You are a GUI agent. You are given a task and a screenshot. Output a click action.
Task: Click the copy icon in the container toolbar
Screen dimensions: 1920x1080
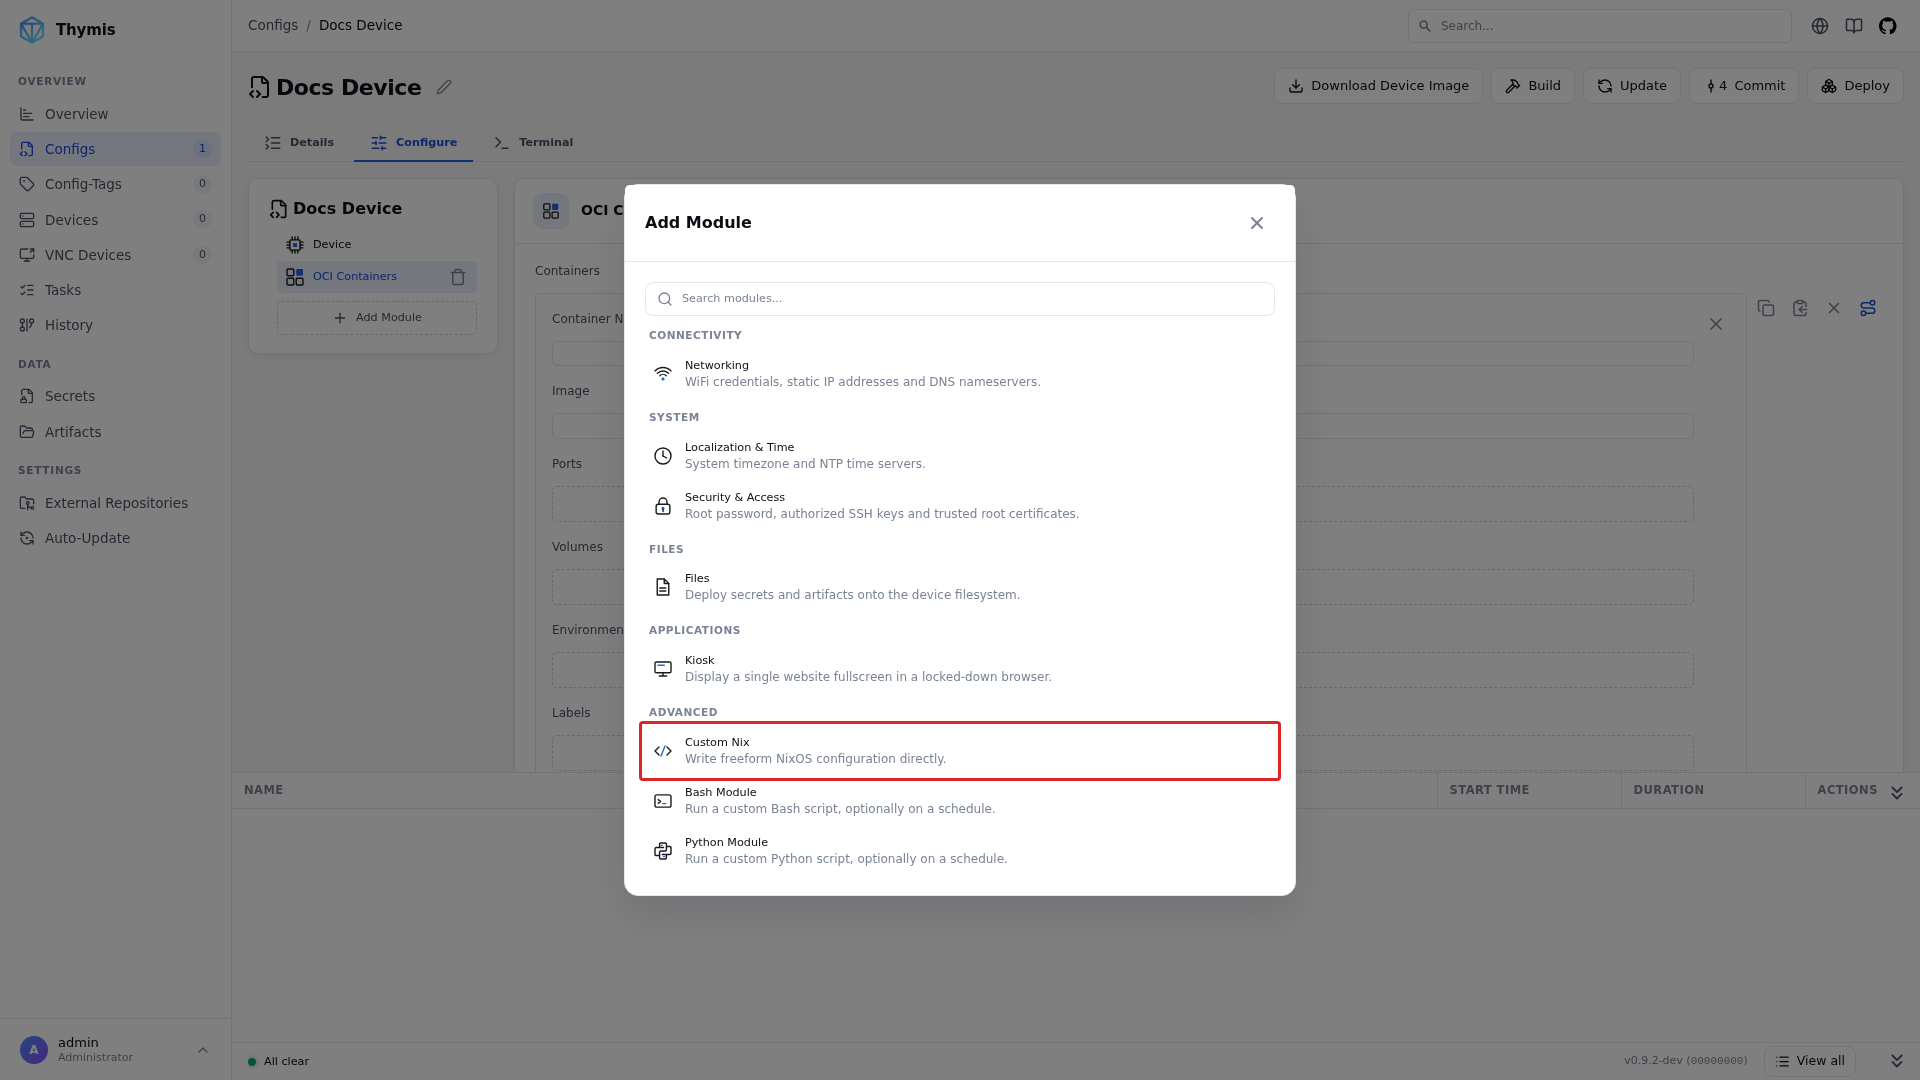click(x=1766, y=308)
